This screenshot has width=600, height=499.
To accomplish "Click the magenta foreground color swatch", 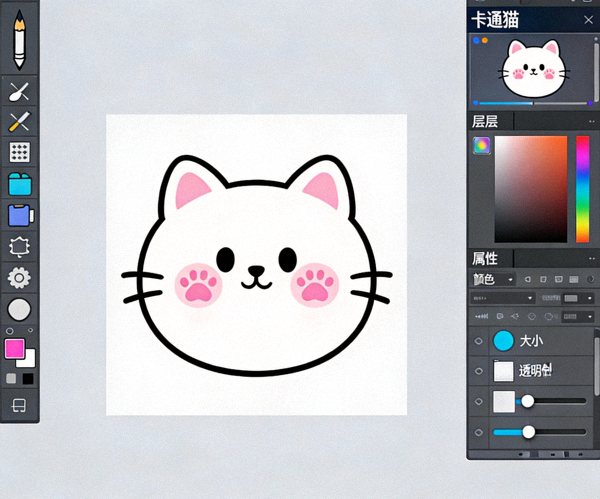I will (x=15, y=348).
